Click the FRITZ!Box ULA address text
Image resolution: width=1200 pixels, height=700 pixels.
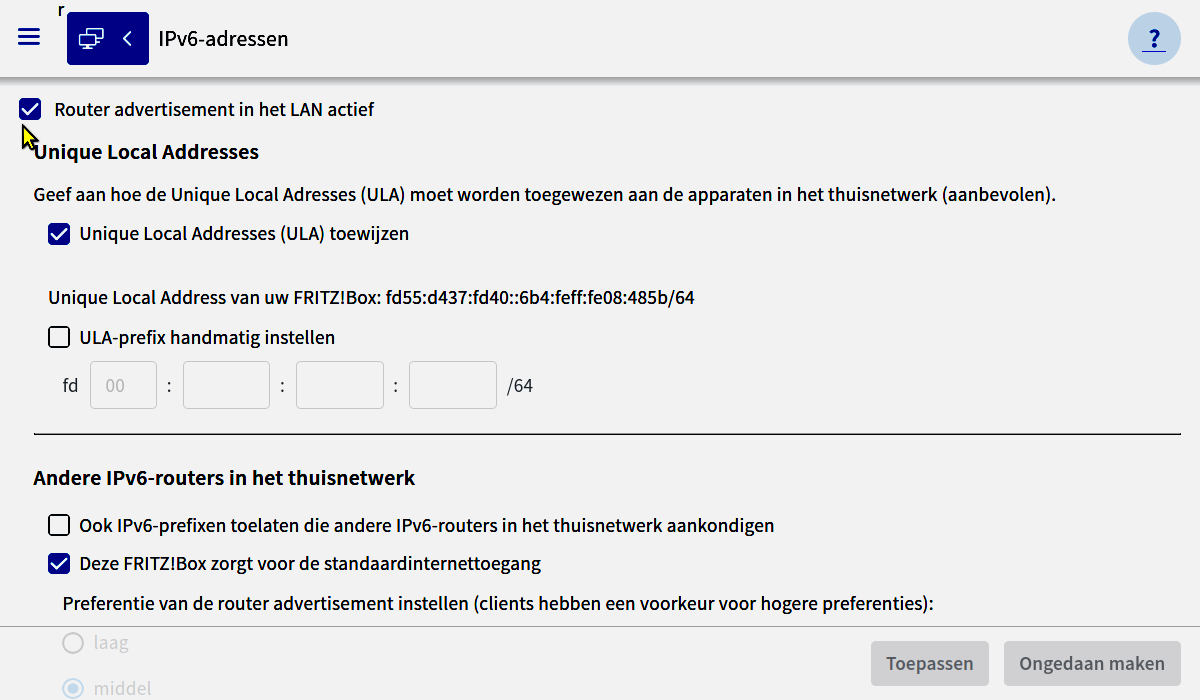coord(371,297)
